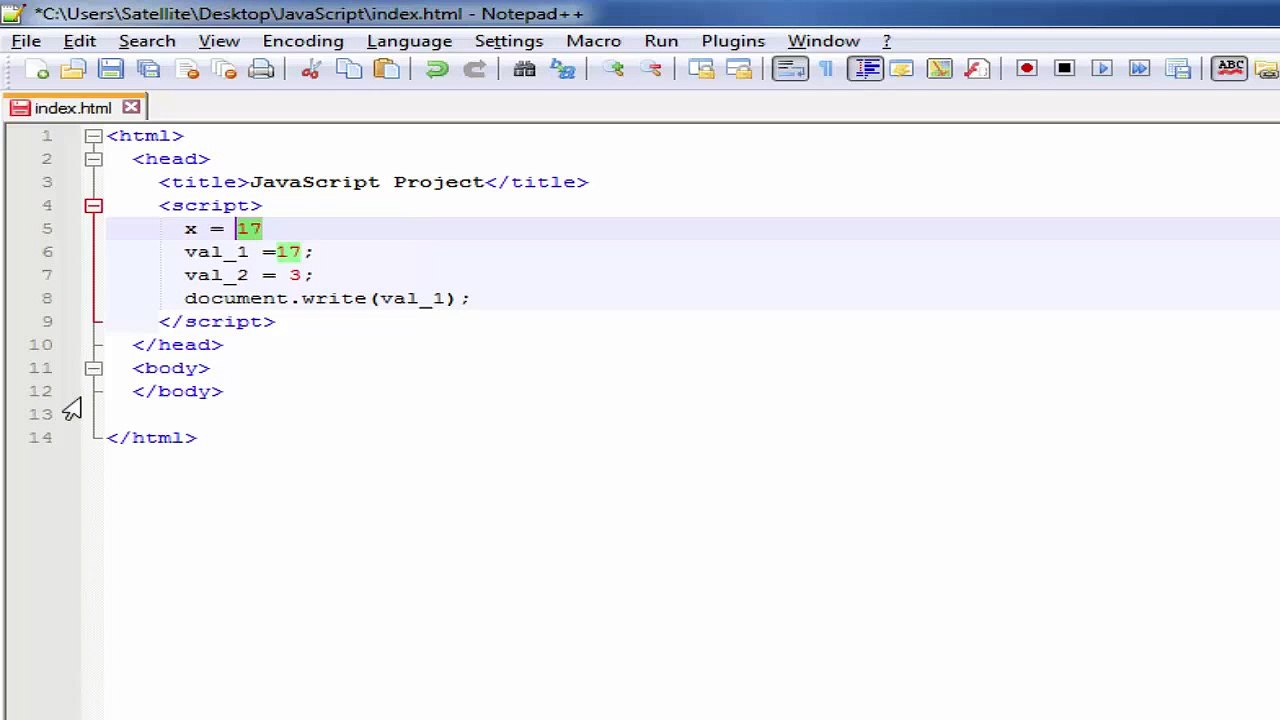This screenshot has height=720, width=1280.
Task: Start macro recording with red circle
Action: coord(1027,69)
